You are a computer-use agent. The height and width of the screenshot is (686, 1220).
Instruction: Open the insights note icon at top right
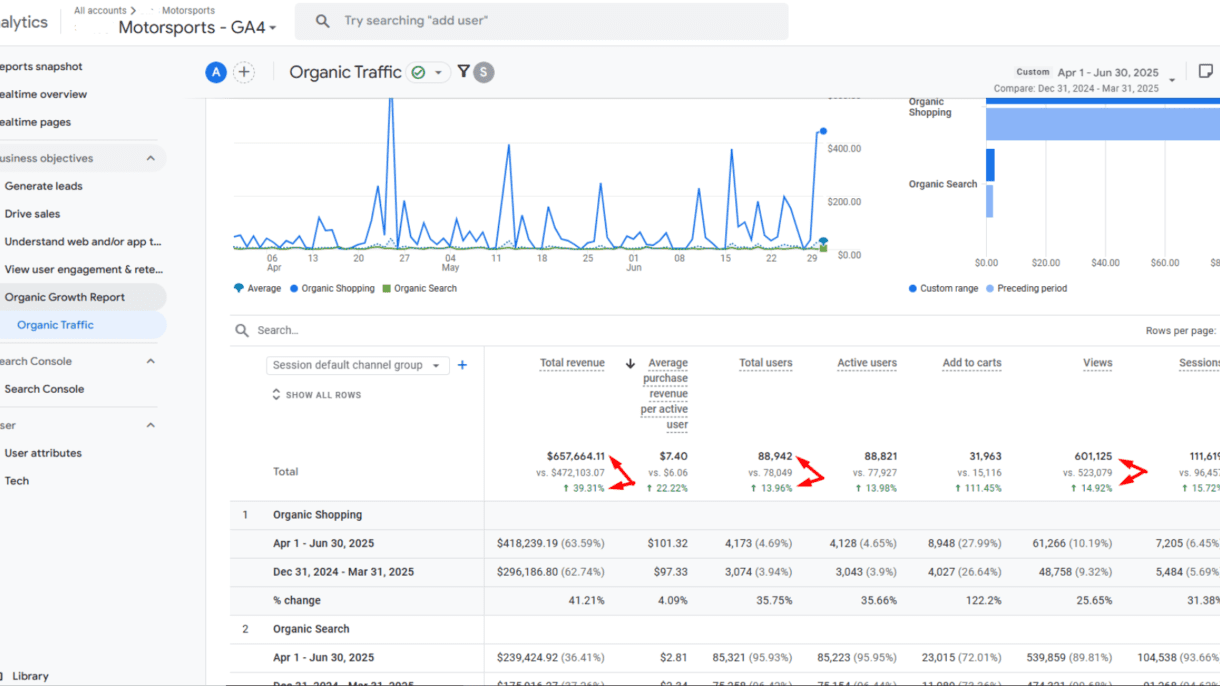click(1206, 71)
